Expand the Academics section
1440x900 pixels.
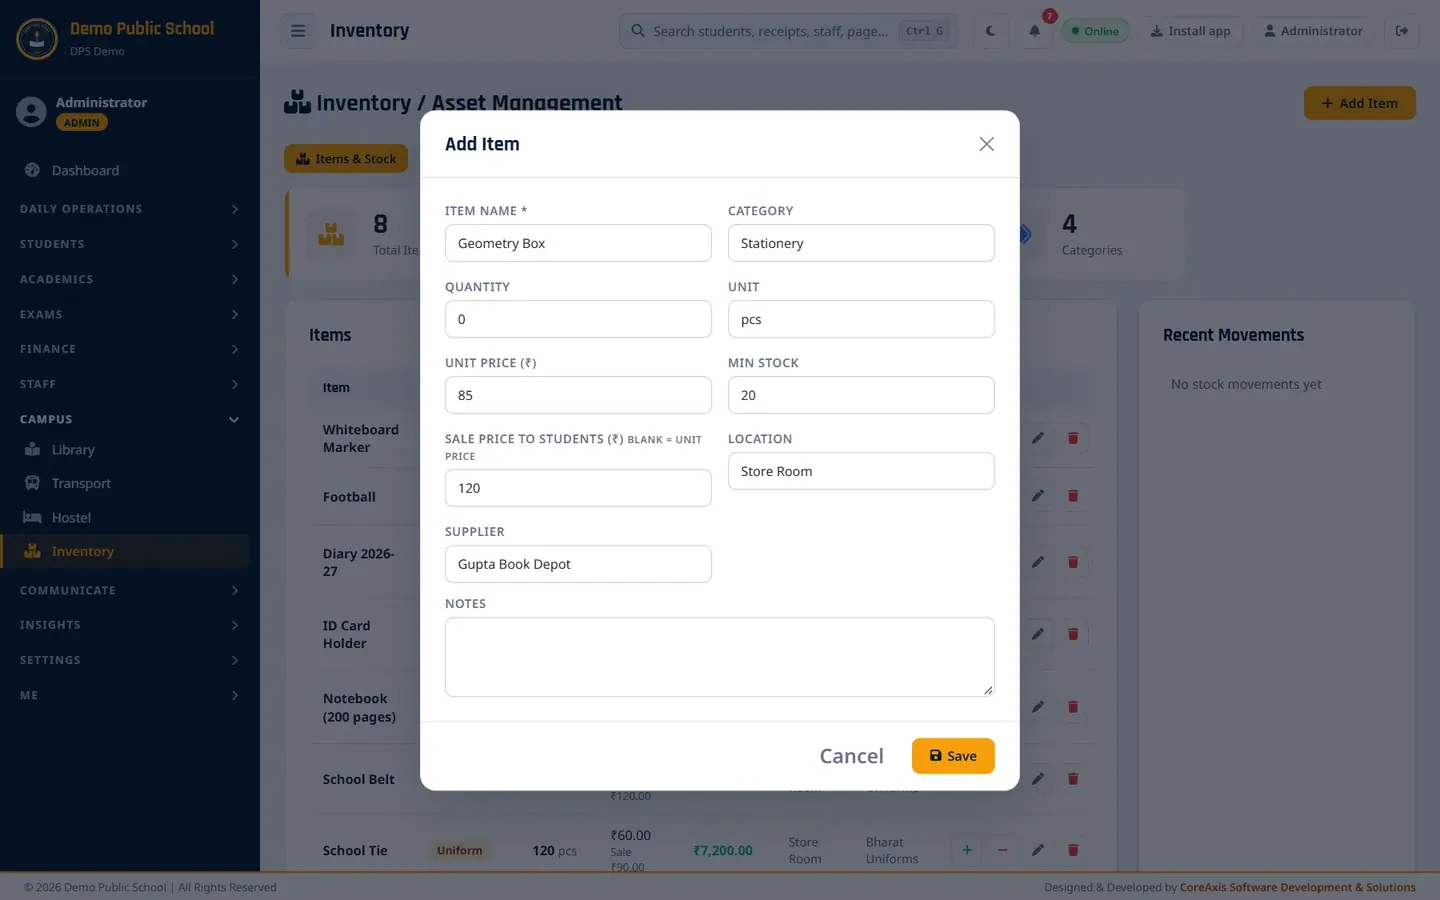tap(130, 279)
